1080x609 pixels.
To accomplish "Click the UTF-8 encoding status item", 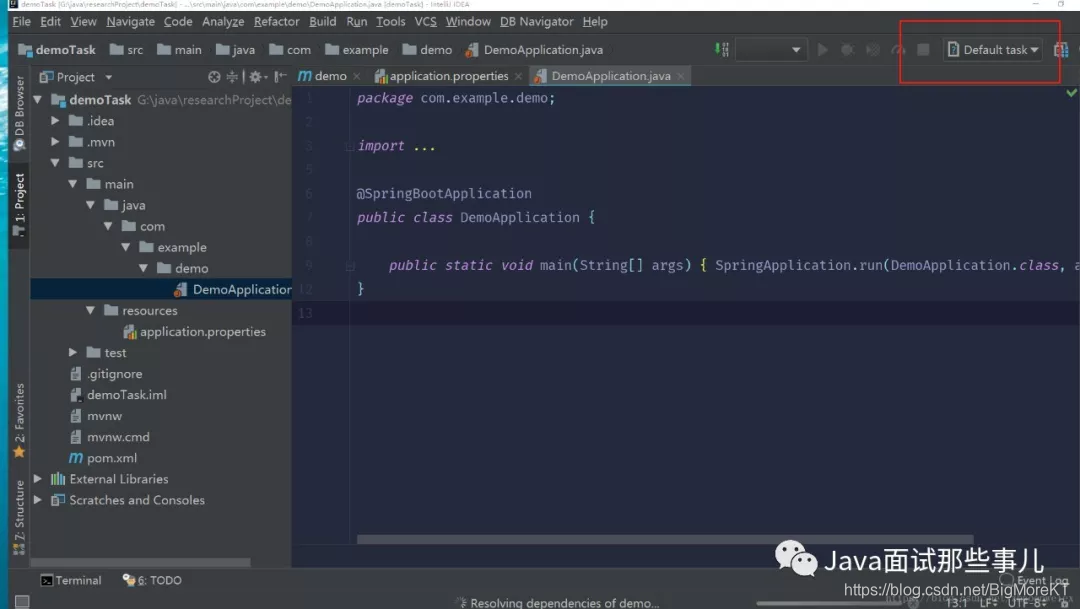I will (x=1027, y=603).
